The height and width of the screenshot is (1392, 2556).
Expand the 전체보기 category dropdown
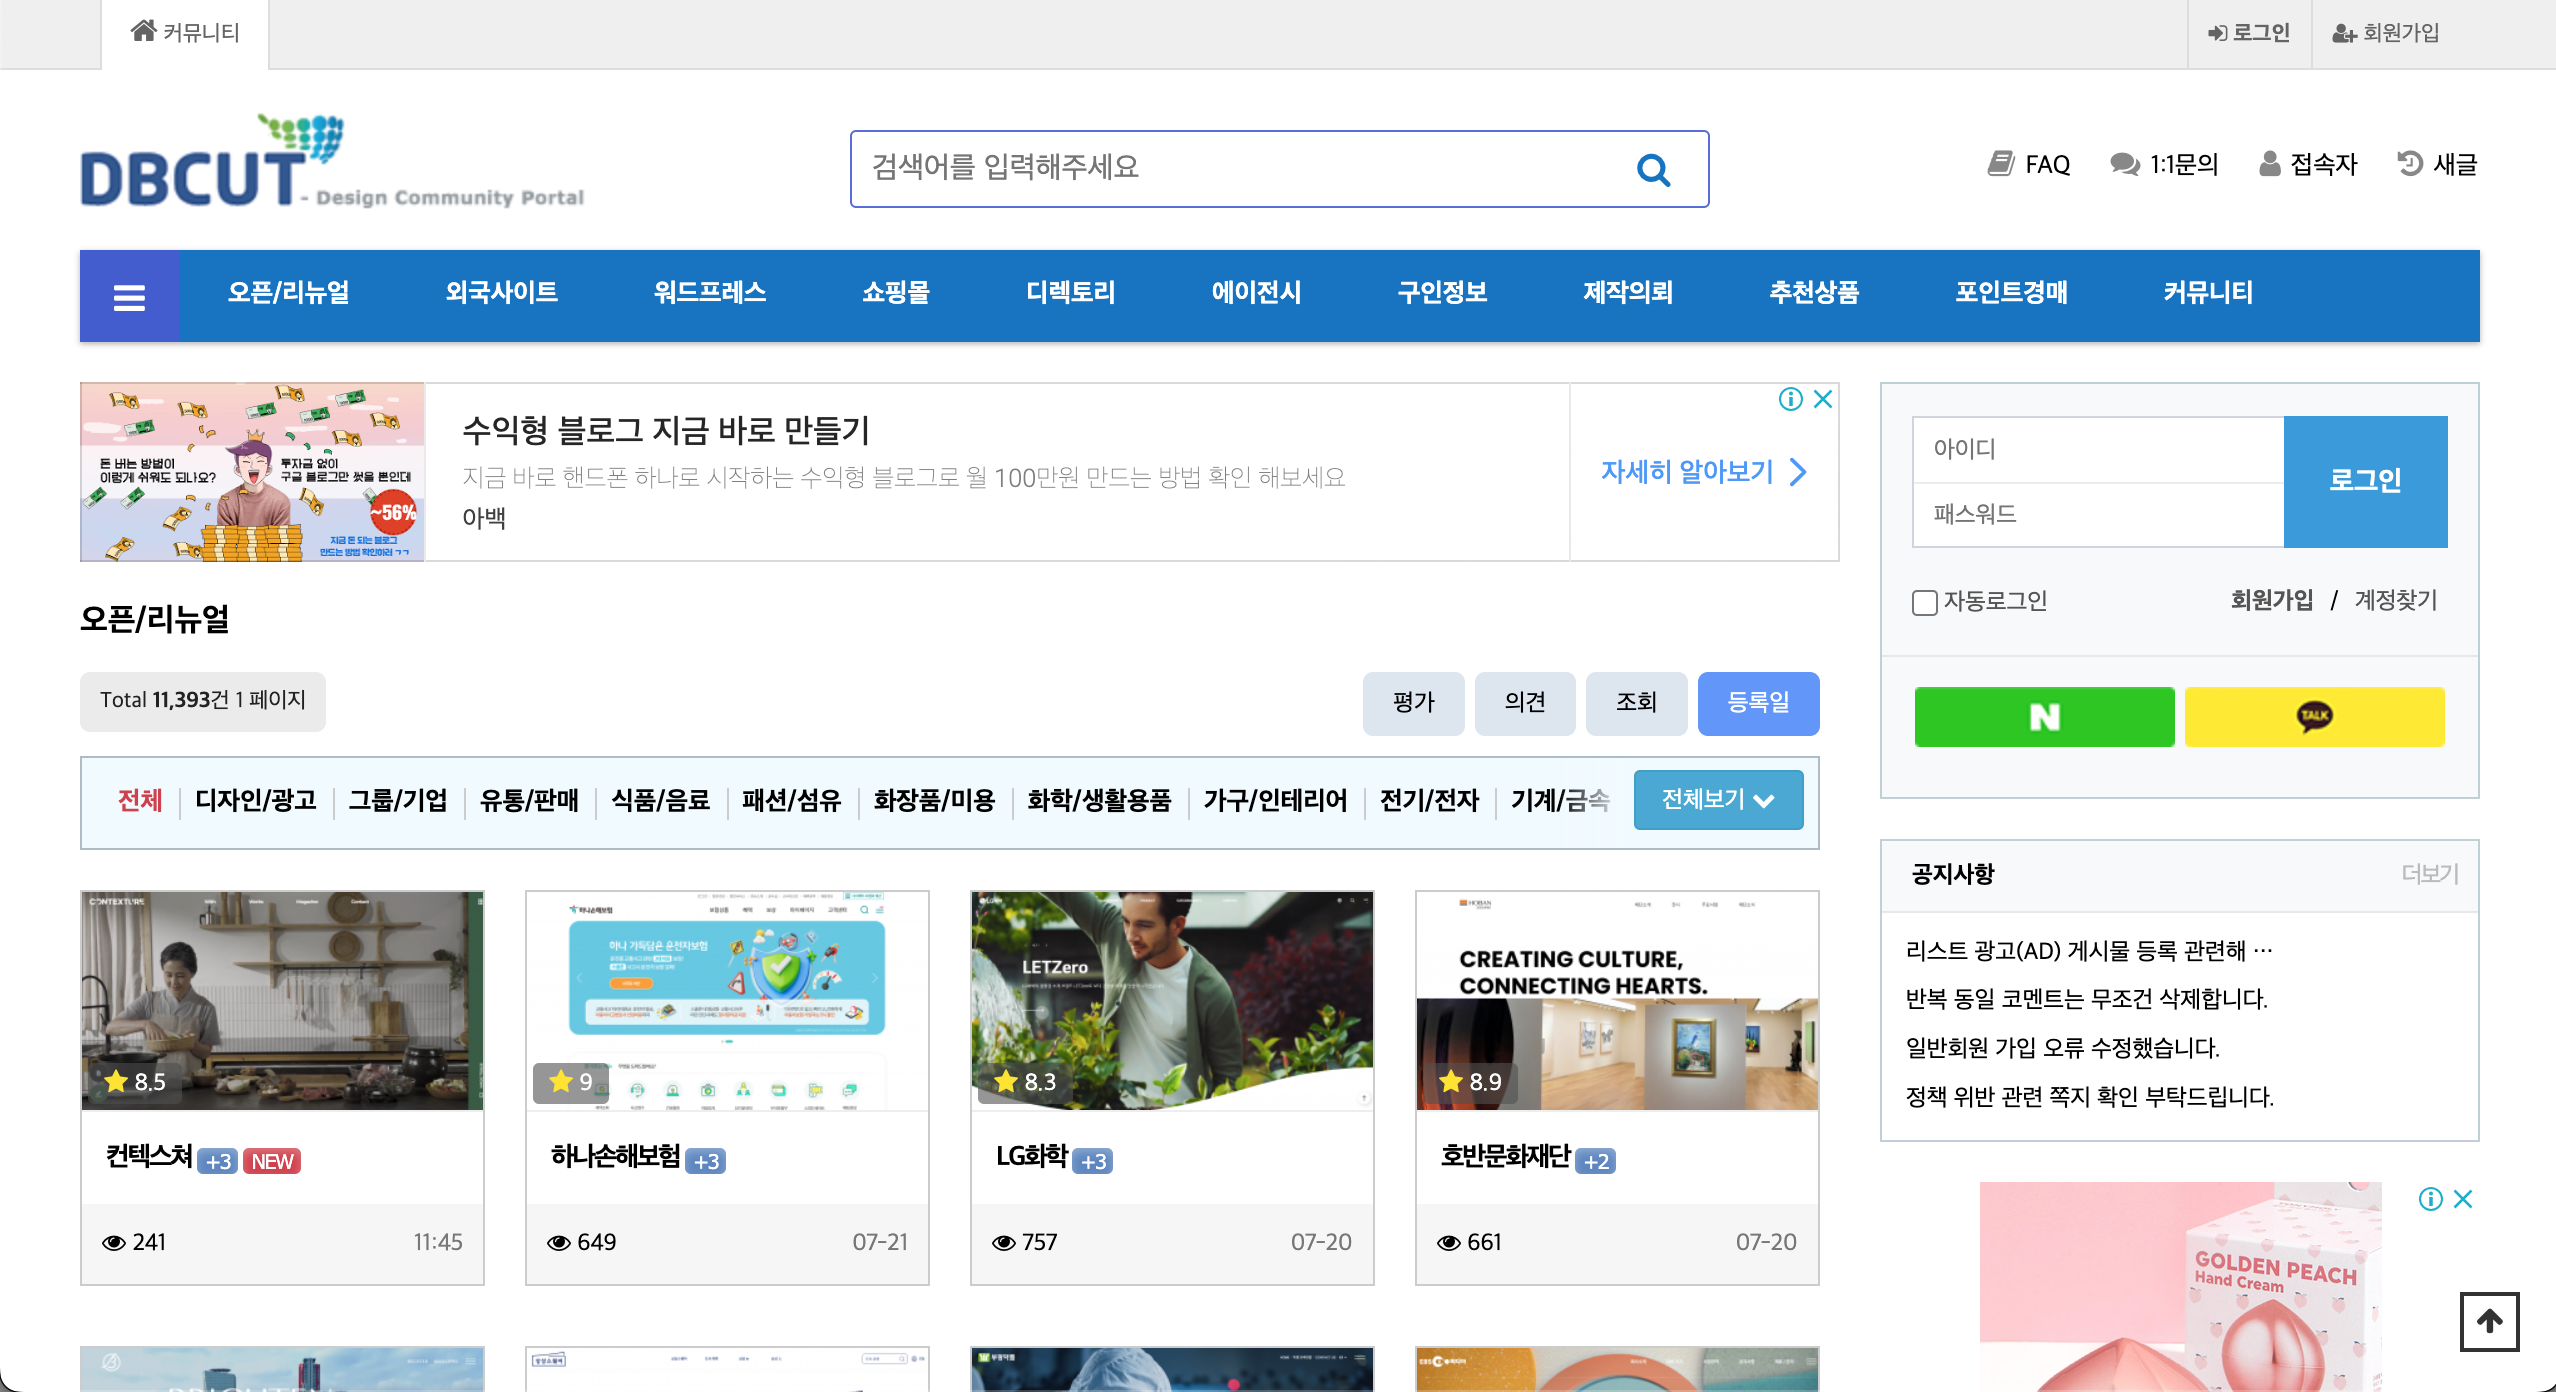[x=1718, y=800]
